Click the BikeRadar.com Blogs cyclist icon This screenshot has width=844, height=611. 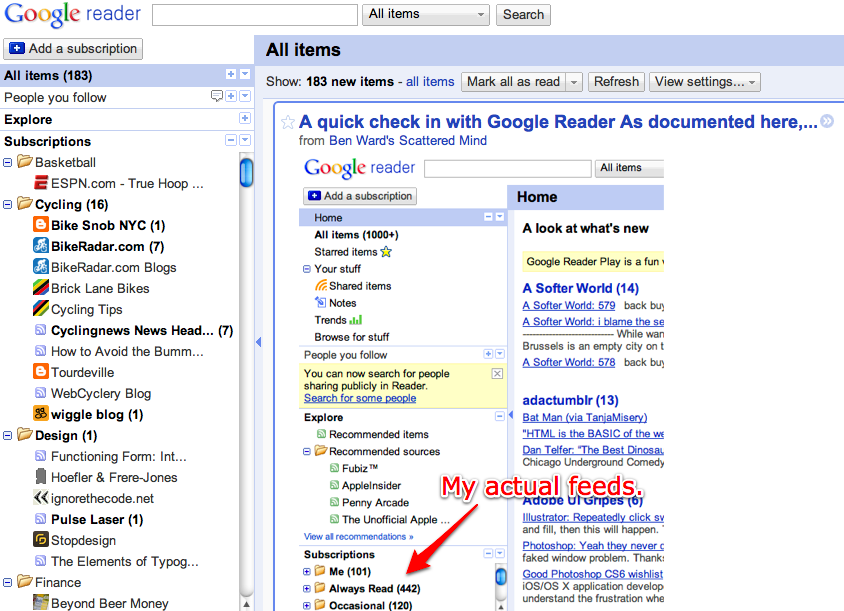pos(41,266)
